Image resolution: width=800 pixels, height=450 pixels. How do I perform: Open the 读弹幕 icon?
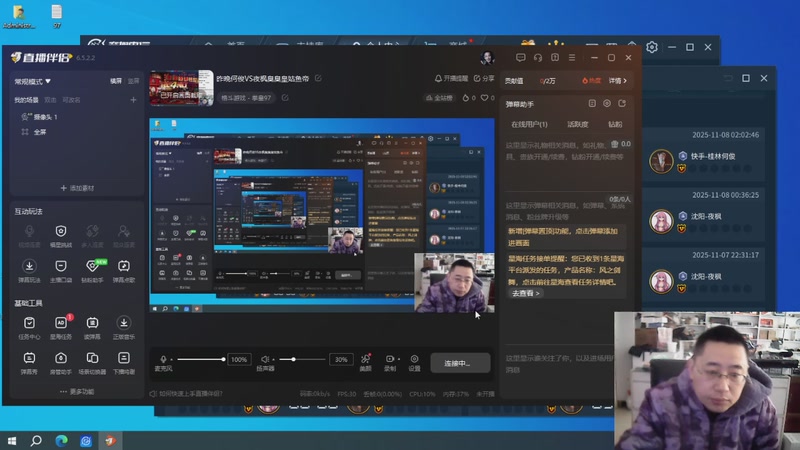click(x=92, y=323)
